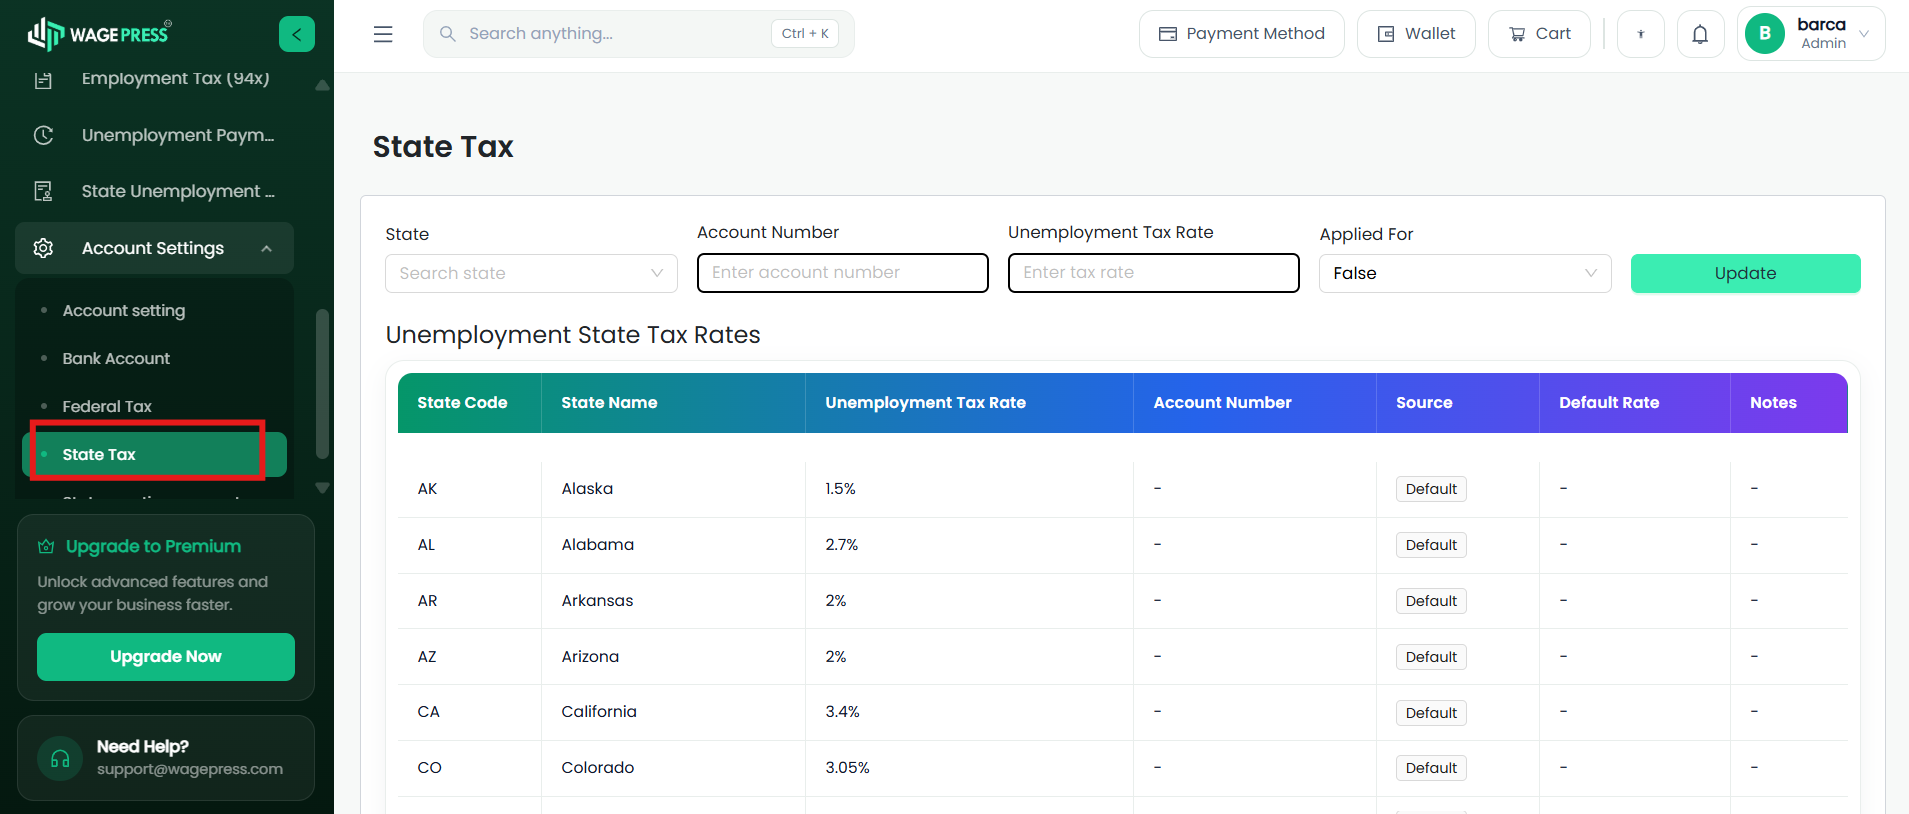Open the hamburger menu icon
1909x814 pixels.
[383, 34]
